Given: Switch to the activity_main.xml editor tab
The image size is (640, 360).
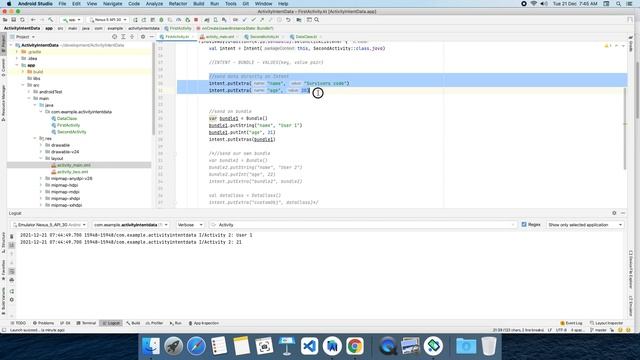Looking at the screenshot, I should 220,37.
